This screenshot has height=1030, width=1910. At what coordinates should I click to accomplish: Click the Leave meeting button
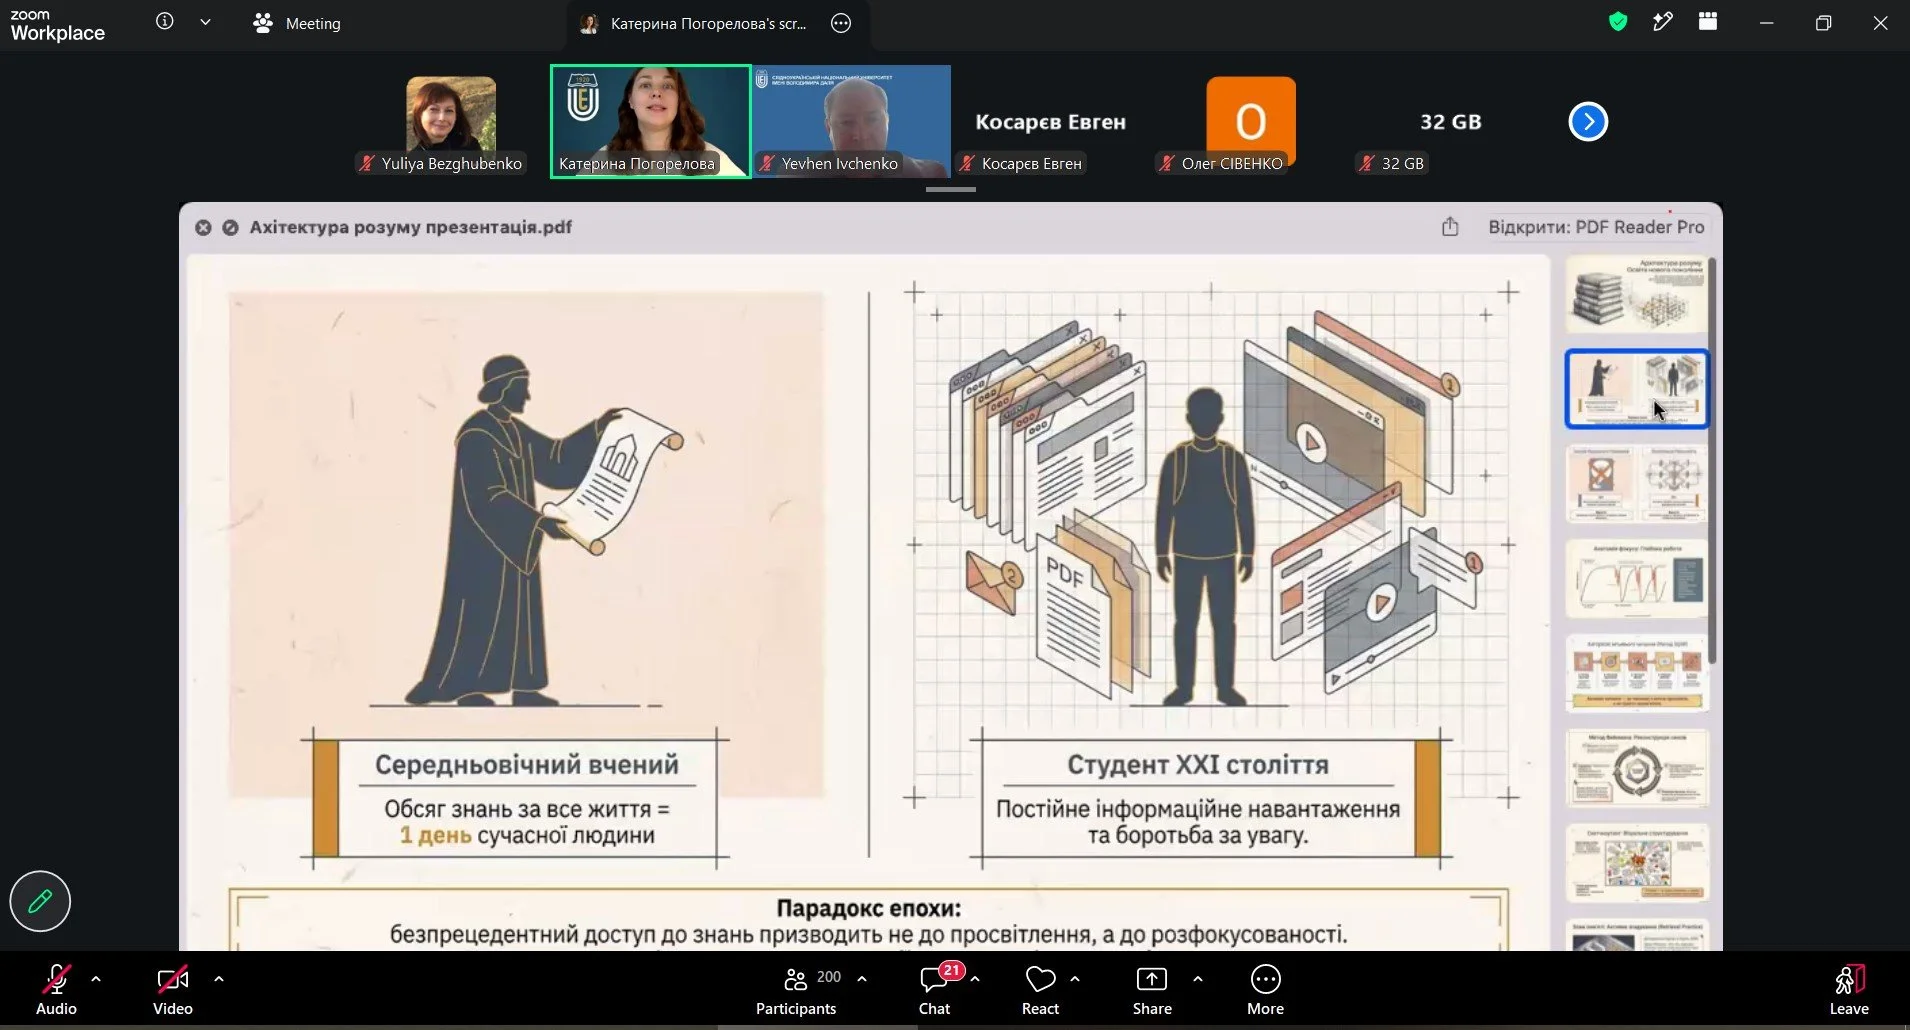[1849, 990]
